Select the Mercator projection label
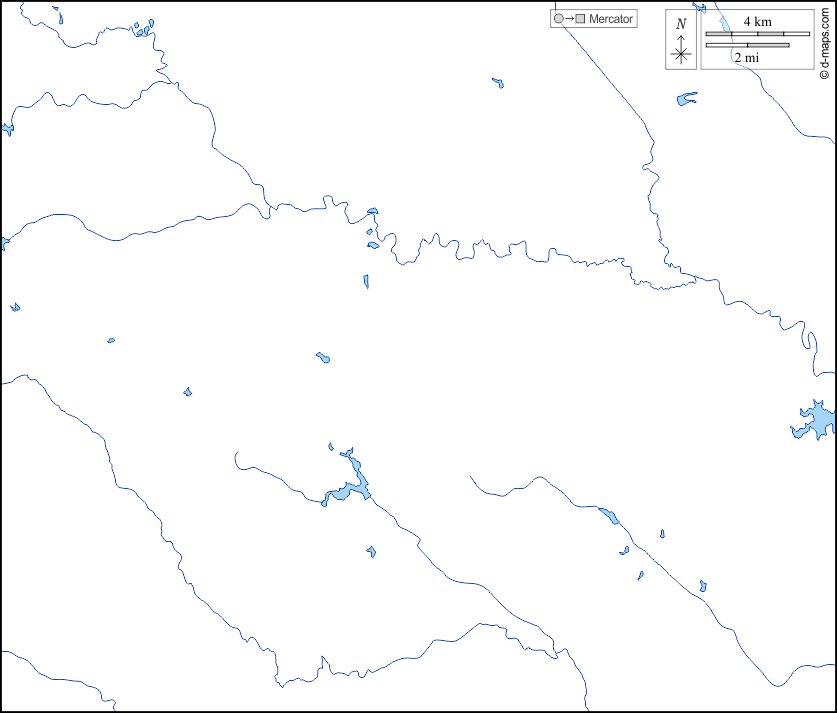Image resolution: width=837 pixels, height=713 pixels. click(x=610, y=19)
